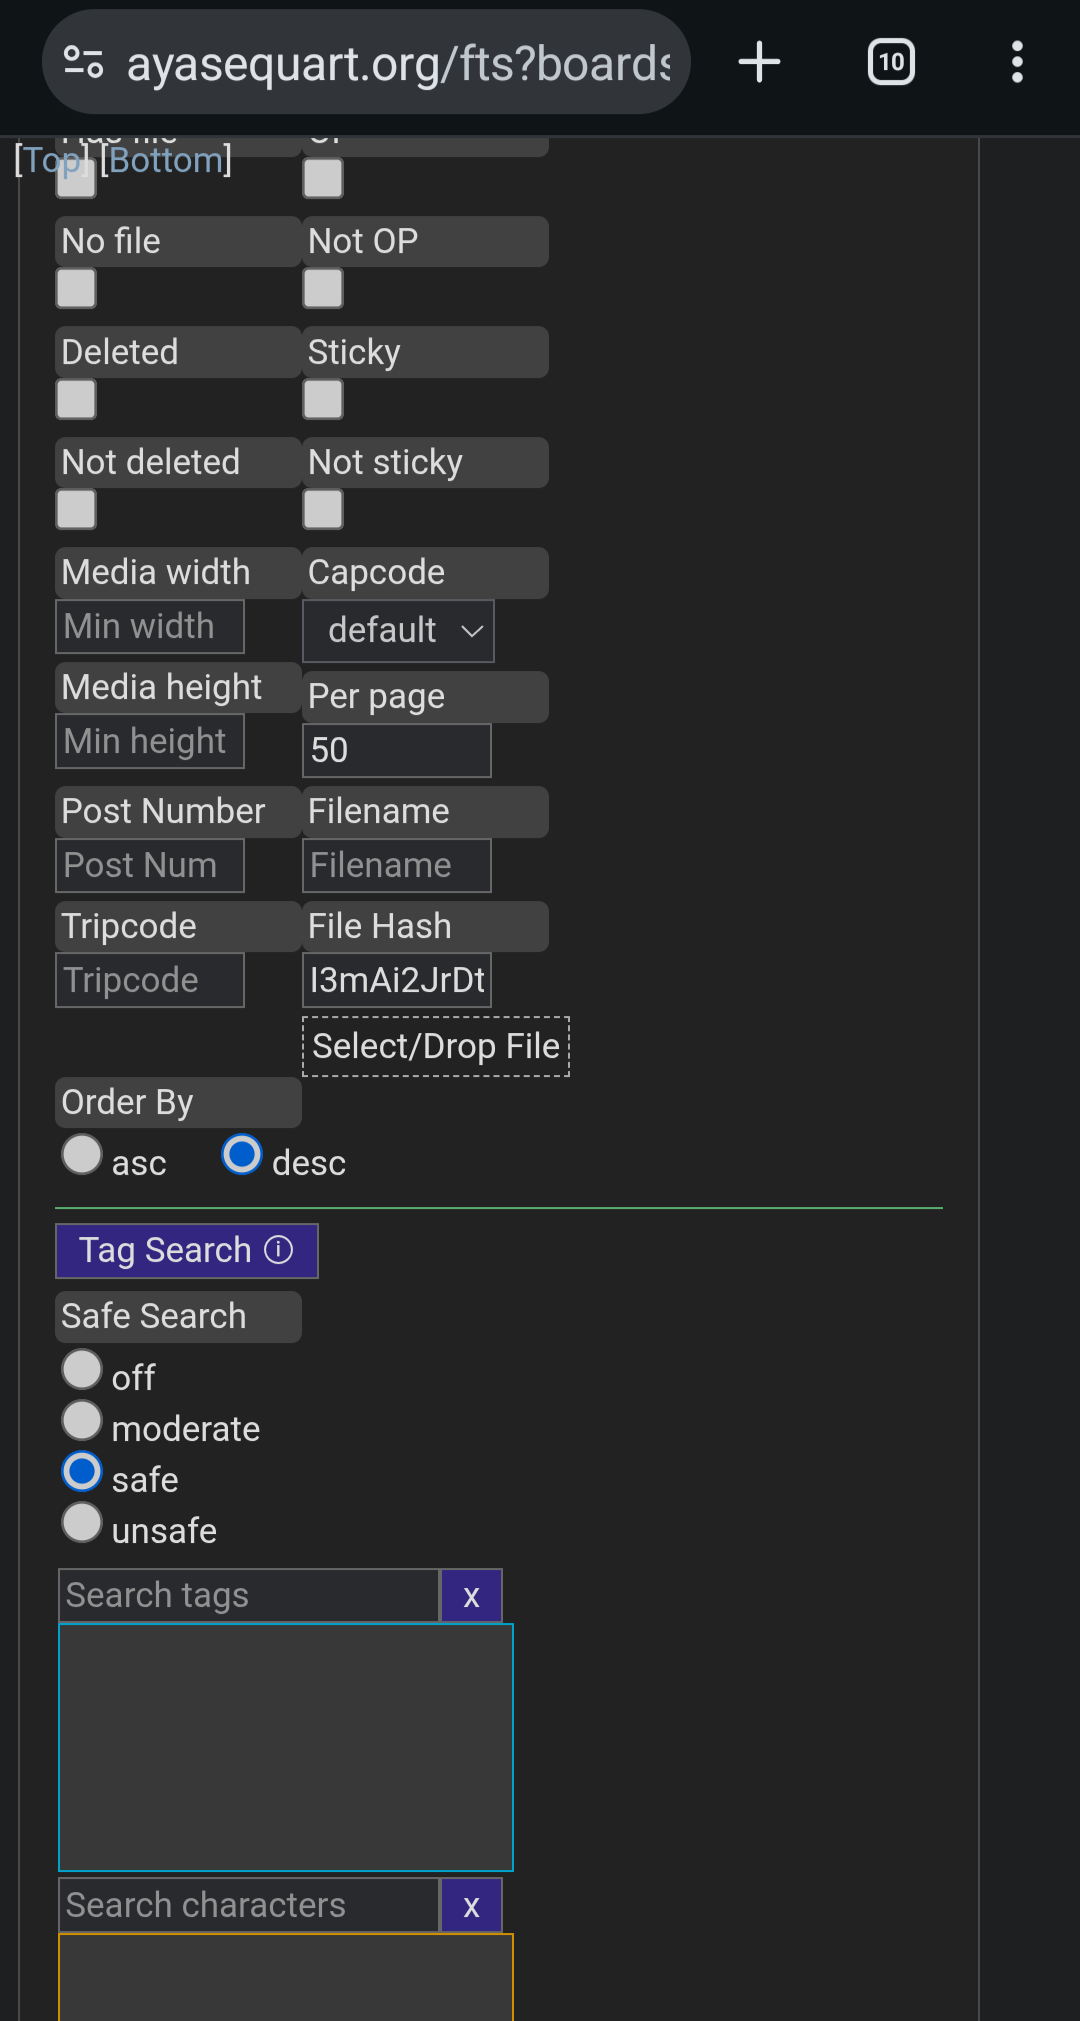Click the orange-bordered characters results box
1080x2021 pixels.
(x=286, y=1978)
